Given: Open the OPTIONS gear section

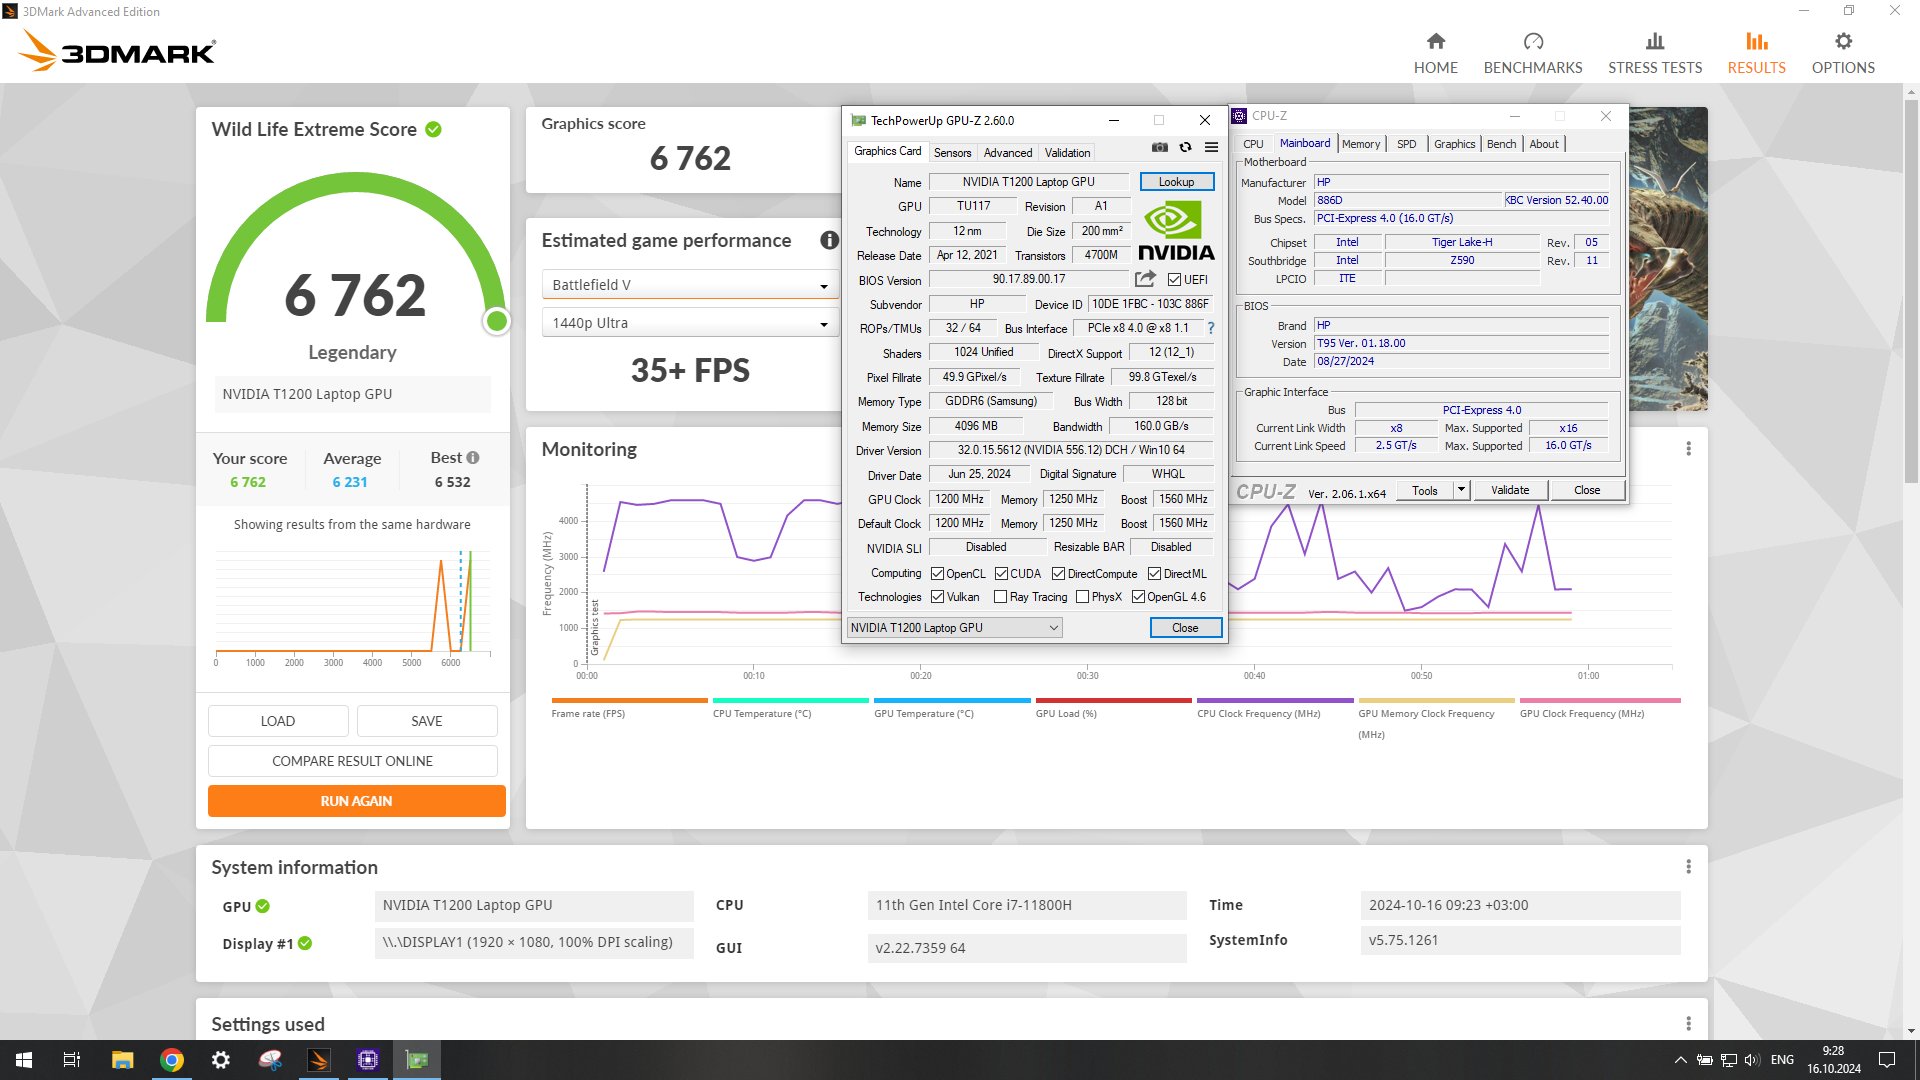Looking at the screenshot, I should 1843,53.
